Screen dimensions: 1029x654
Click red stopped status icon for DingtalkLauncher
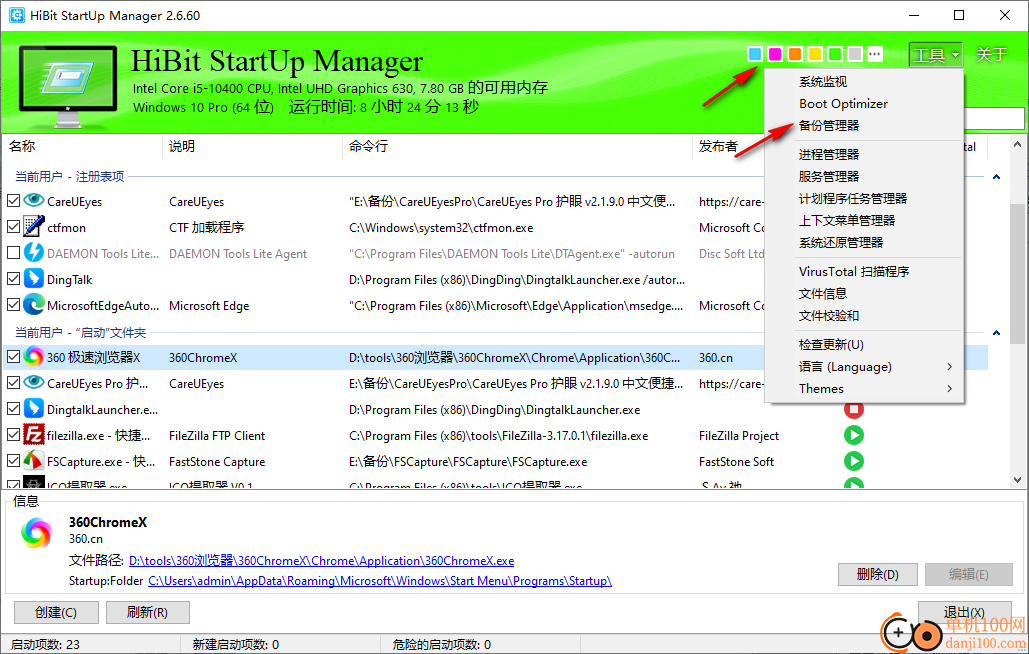(854, 410)
